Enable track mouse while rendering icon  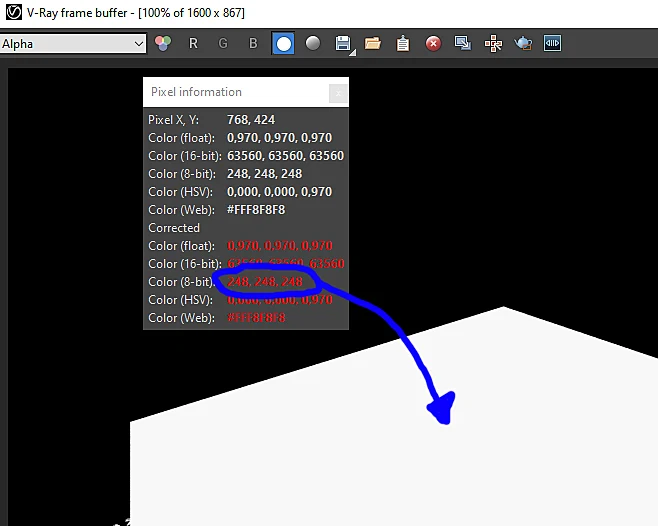pyautogui.click(x=493, y=43)
